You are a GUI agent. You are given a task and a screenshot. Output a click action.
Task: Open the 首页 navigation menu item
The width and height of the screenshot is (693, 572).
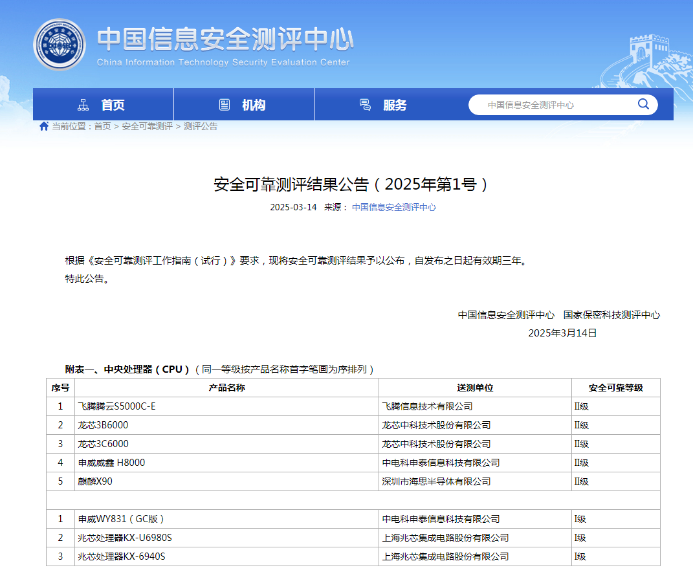[112, 105]
